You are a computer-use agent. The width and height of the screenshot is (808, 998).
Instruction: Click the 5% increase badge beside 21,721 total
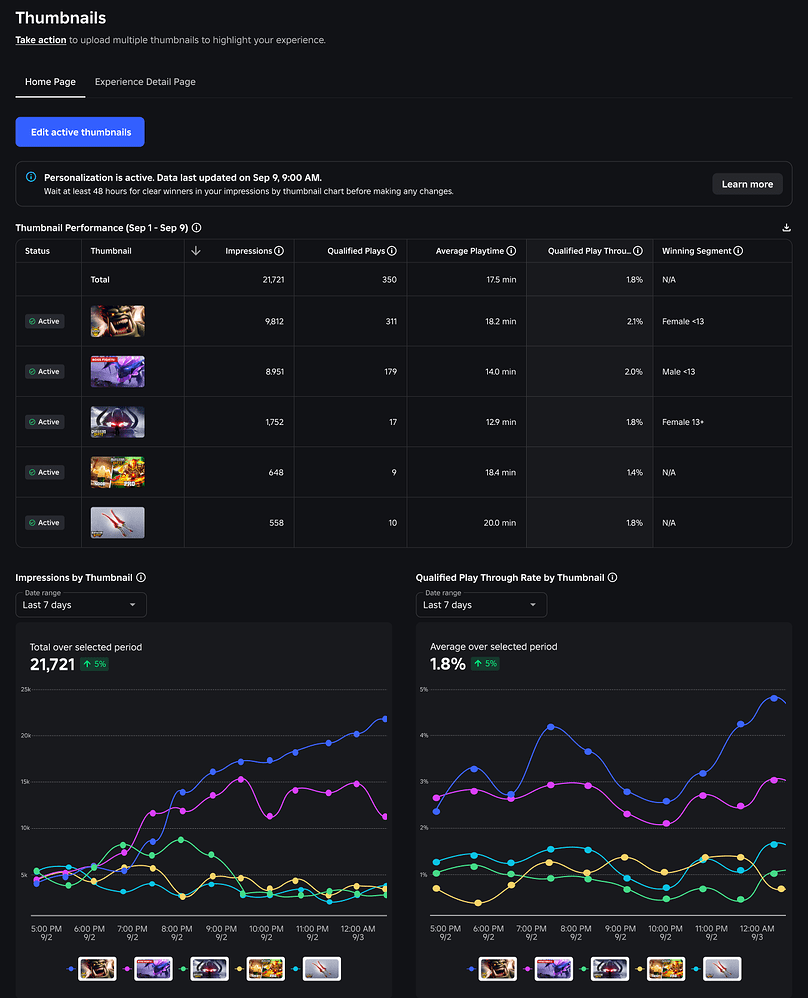94,664
